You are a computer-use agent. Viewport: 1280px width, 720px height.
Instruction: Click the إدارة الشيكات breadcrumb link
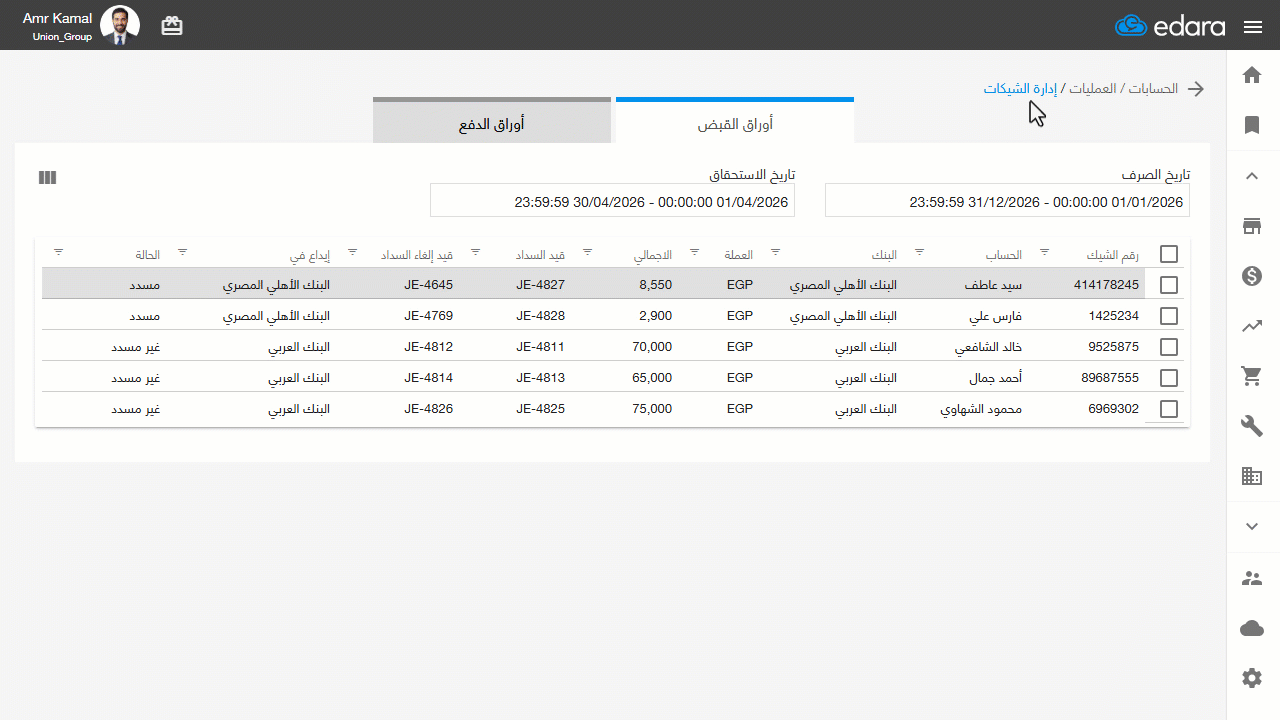[x=1020, y=89]
